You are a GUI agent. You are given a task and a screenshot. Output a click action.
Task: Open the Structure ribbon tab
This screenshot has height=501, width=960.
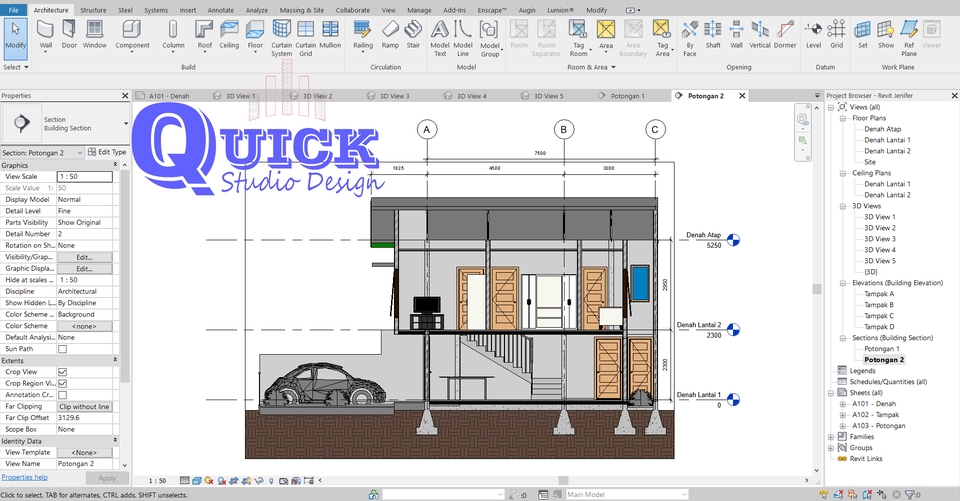(93, 10)
